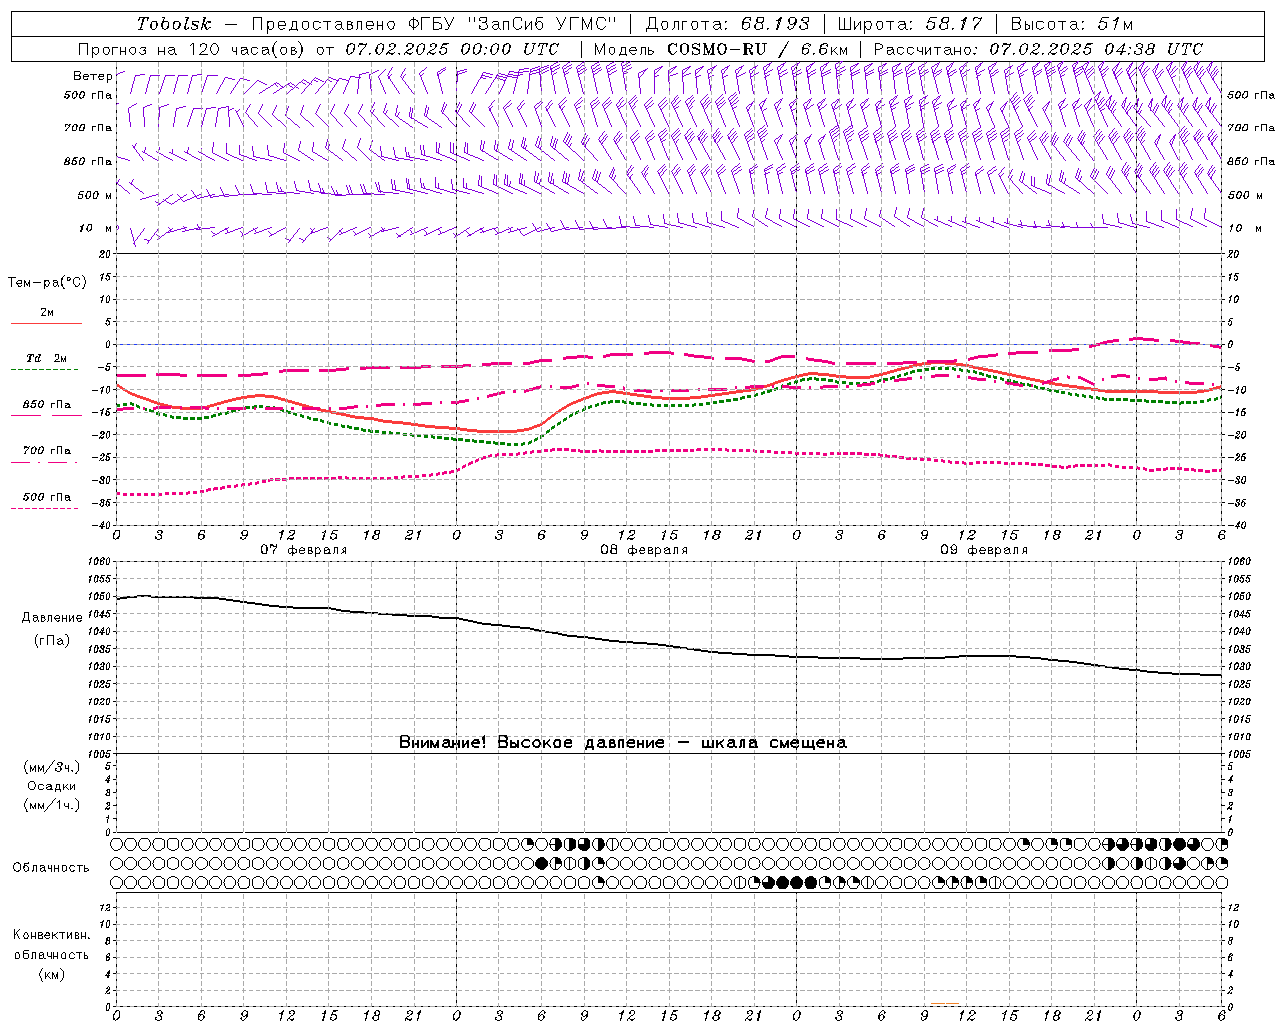The image size is (1280, 1024).
Task: Click the '08 февраля' date label
Action: (x=644, y=550)
